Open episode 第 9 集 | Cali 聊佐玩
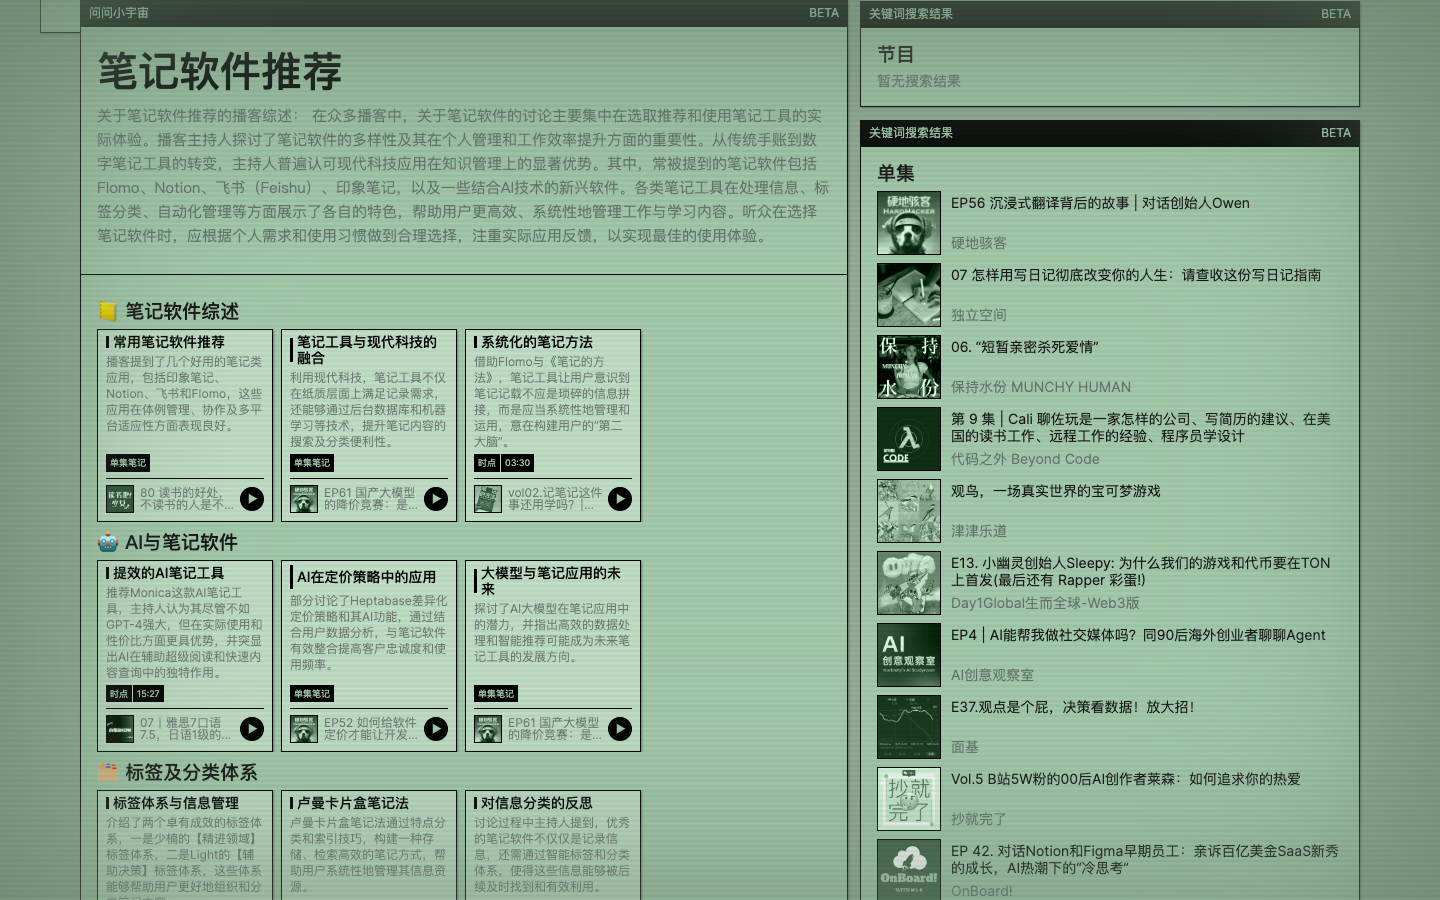Viewport: 1440px width, 900px height. point(1141,428)
